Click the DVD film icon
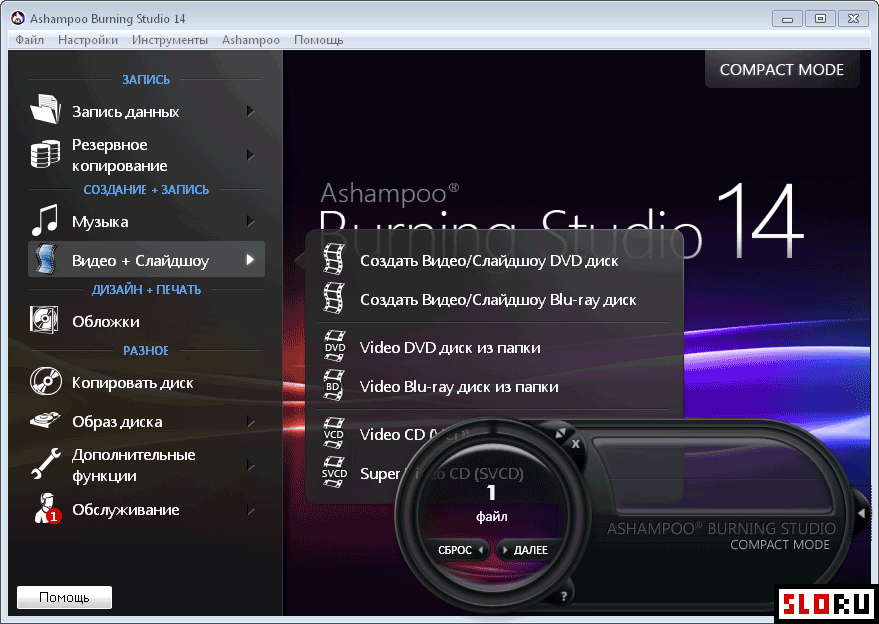Viewport: 879px width, 624px height. pyautogui.click(x=335, y=346)
